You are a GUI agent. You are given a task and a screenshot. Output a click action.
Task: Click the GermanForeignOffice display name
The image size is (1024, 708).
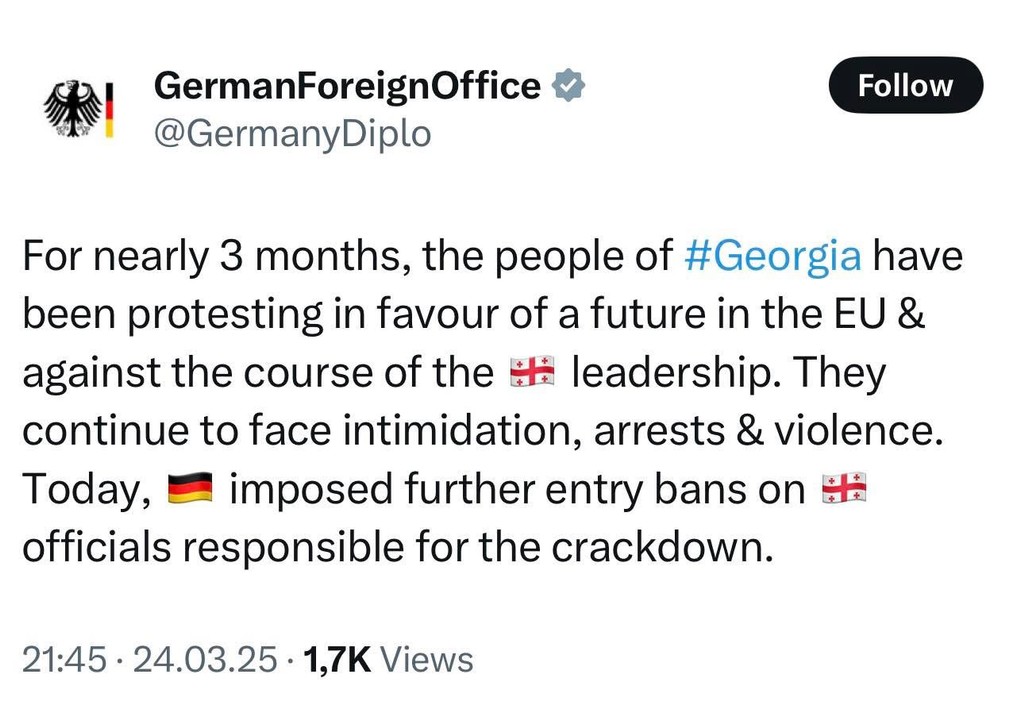(x=347, y=87)
